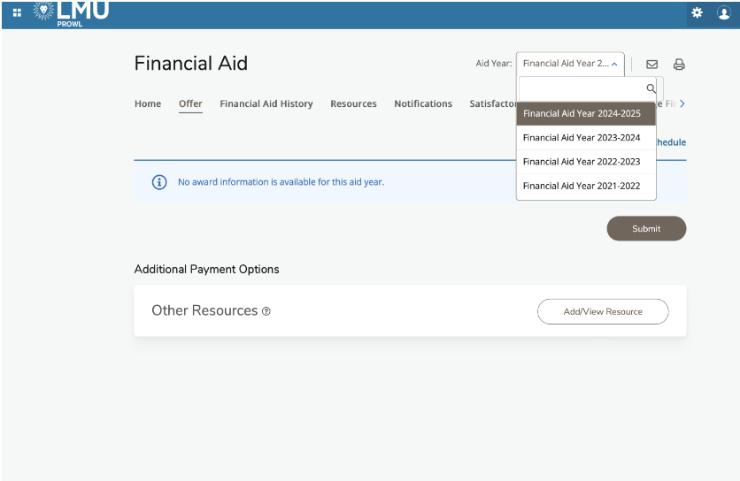Image resolution: width=740 pixels, height=481 pixels.
Task: Open the apps grid menu icon
Action: [17, 13]
